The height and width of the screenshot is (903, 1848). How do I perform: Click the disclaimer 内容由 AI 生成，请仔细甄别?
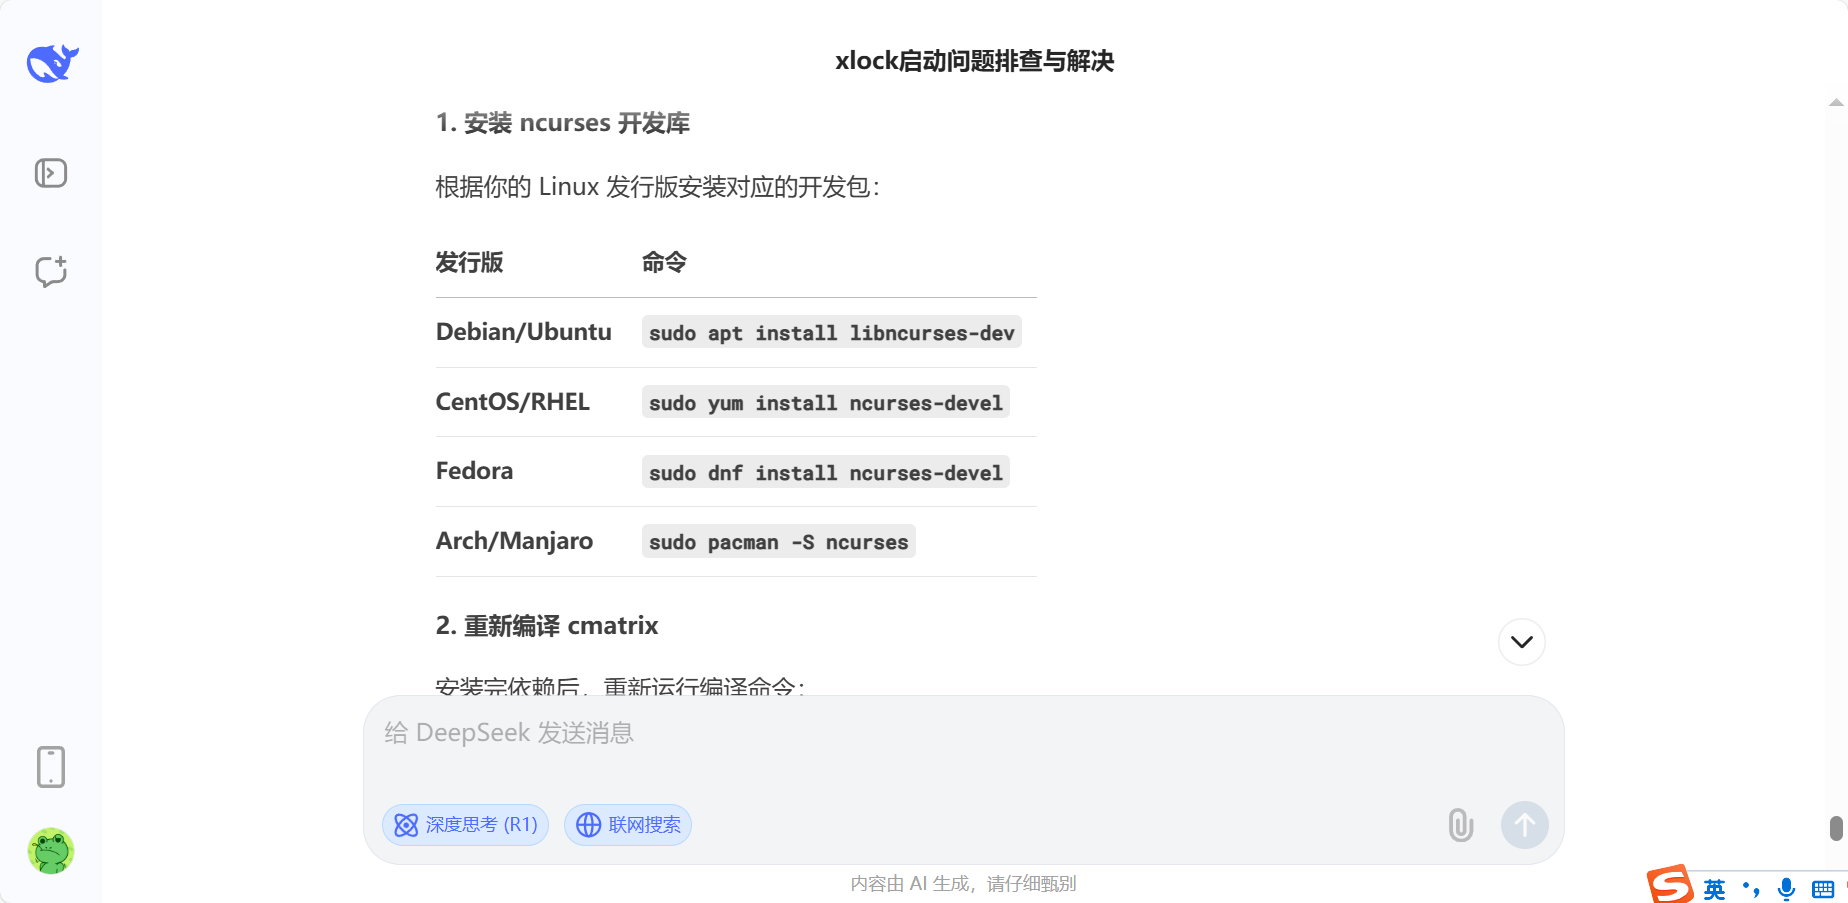(x=963, y=884)
